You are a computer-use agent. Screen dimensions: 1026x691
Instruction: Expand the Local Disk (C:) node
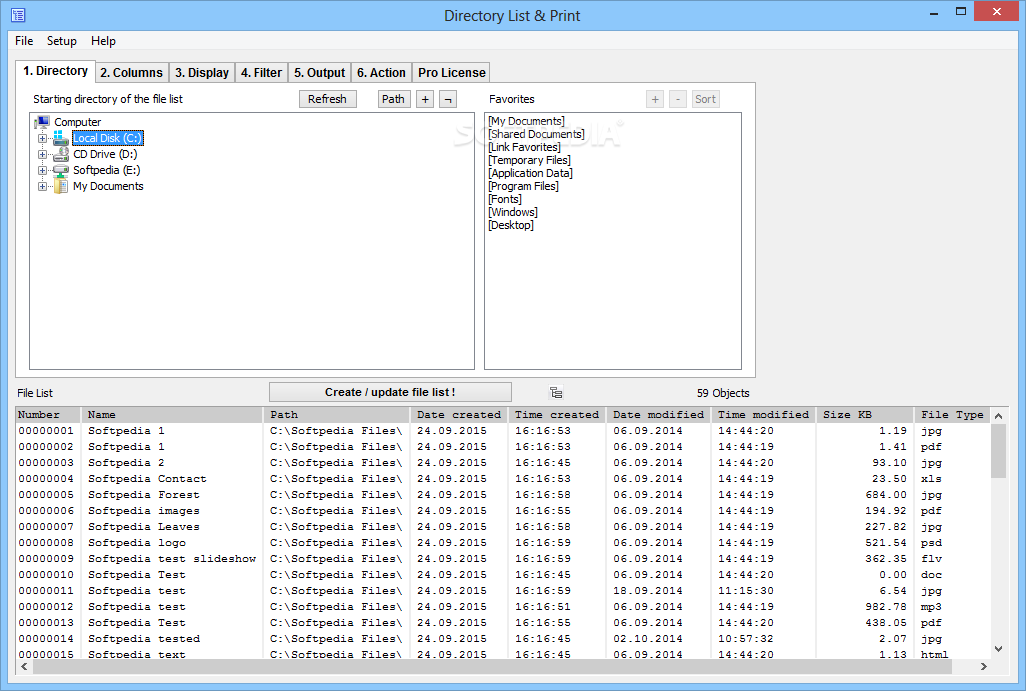[x=42, y=138]
